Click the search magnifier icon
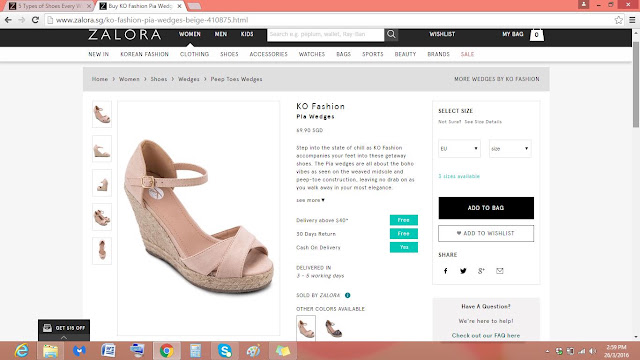Screen dimensions: 640x360 [391, 34]
